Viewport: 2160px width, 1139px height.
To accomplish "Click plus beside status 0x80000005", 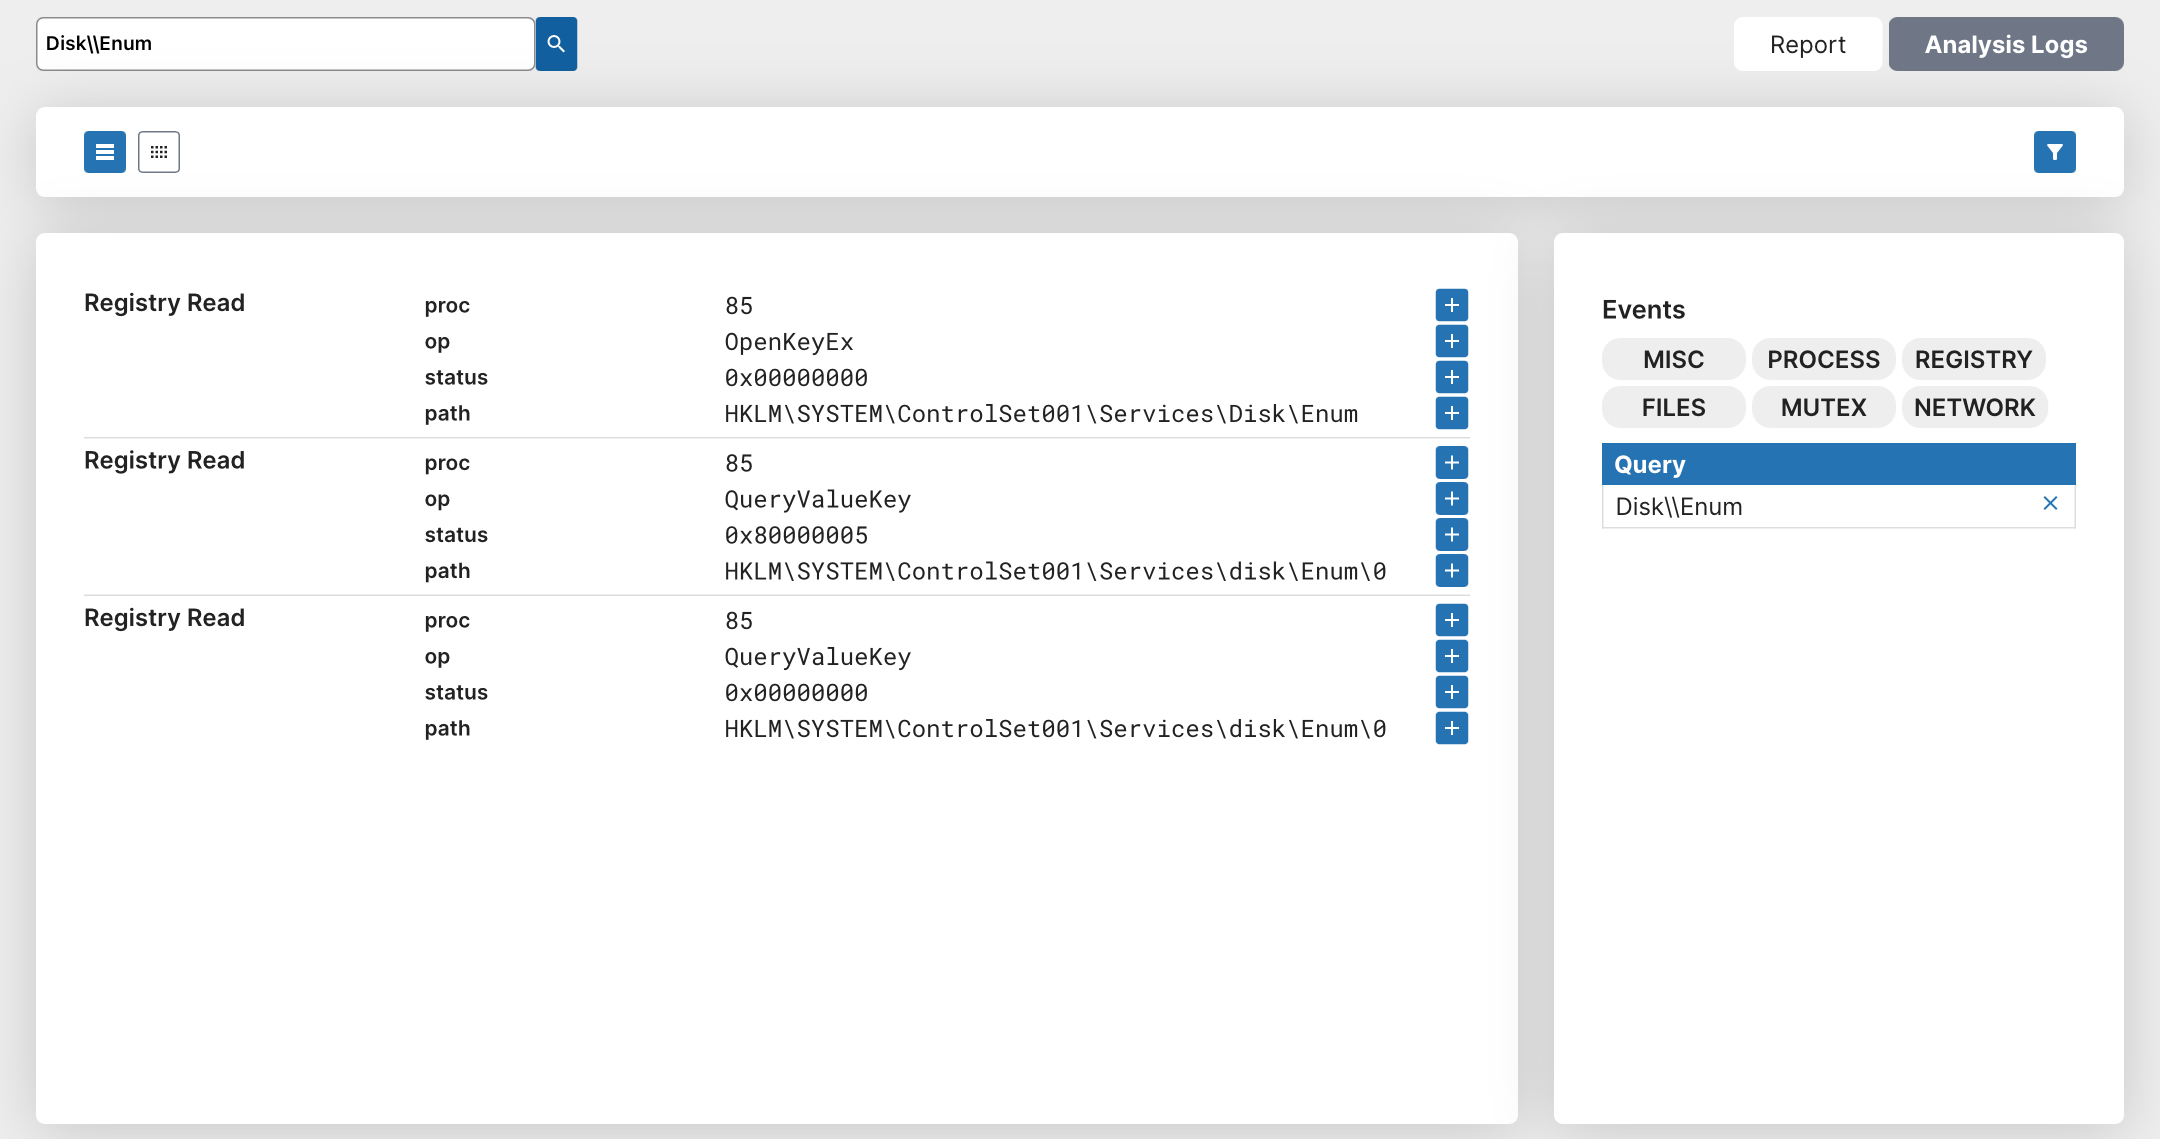I will 1451,535.
